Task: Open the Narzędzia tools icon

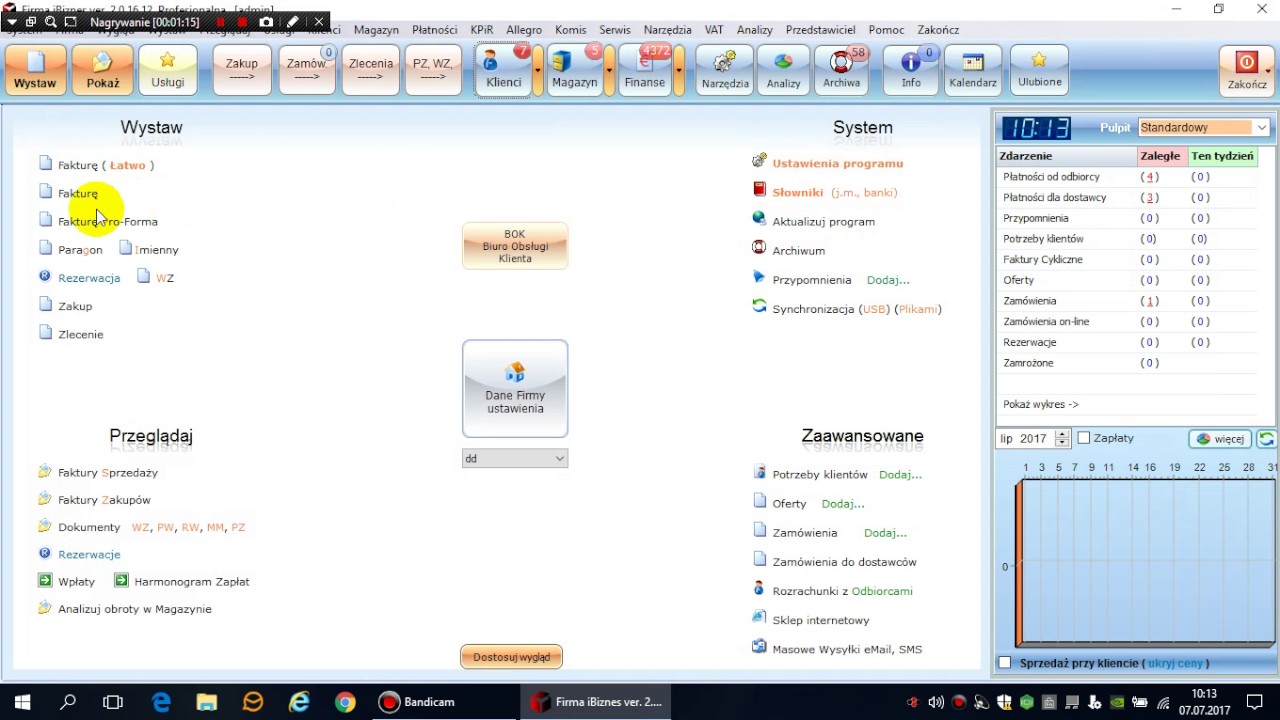Action: [x=725, y=70]
